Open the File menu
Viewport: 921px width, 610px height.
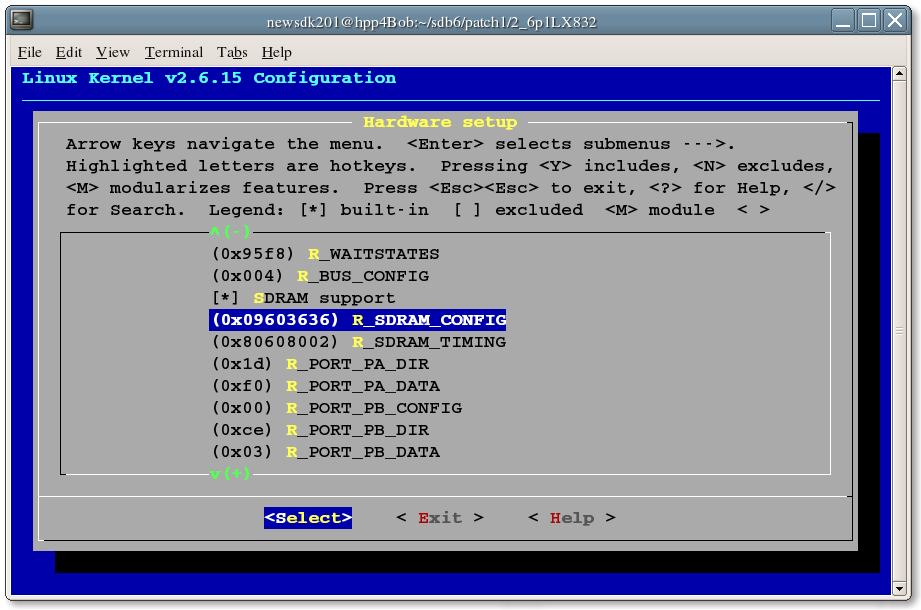(29, 52)
